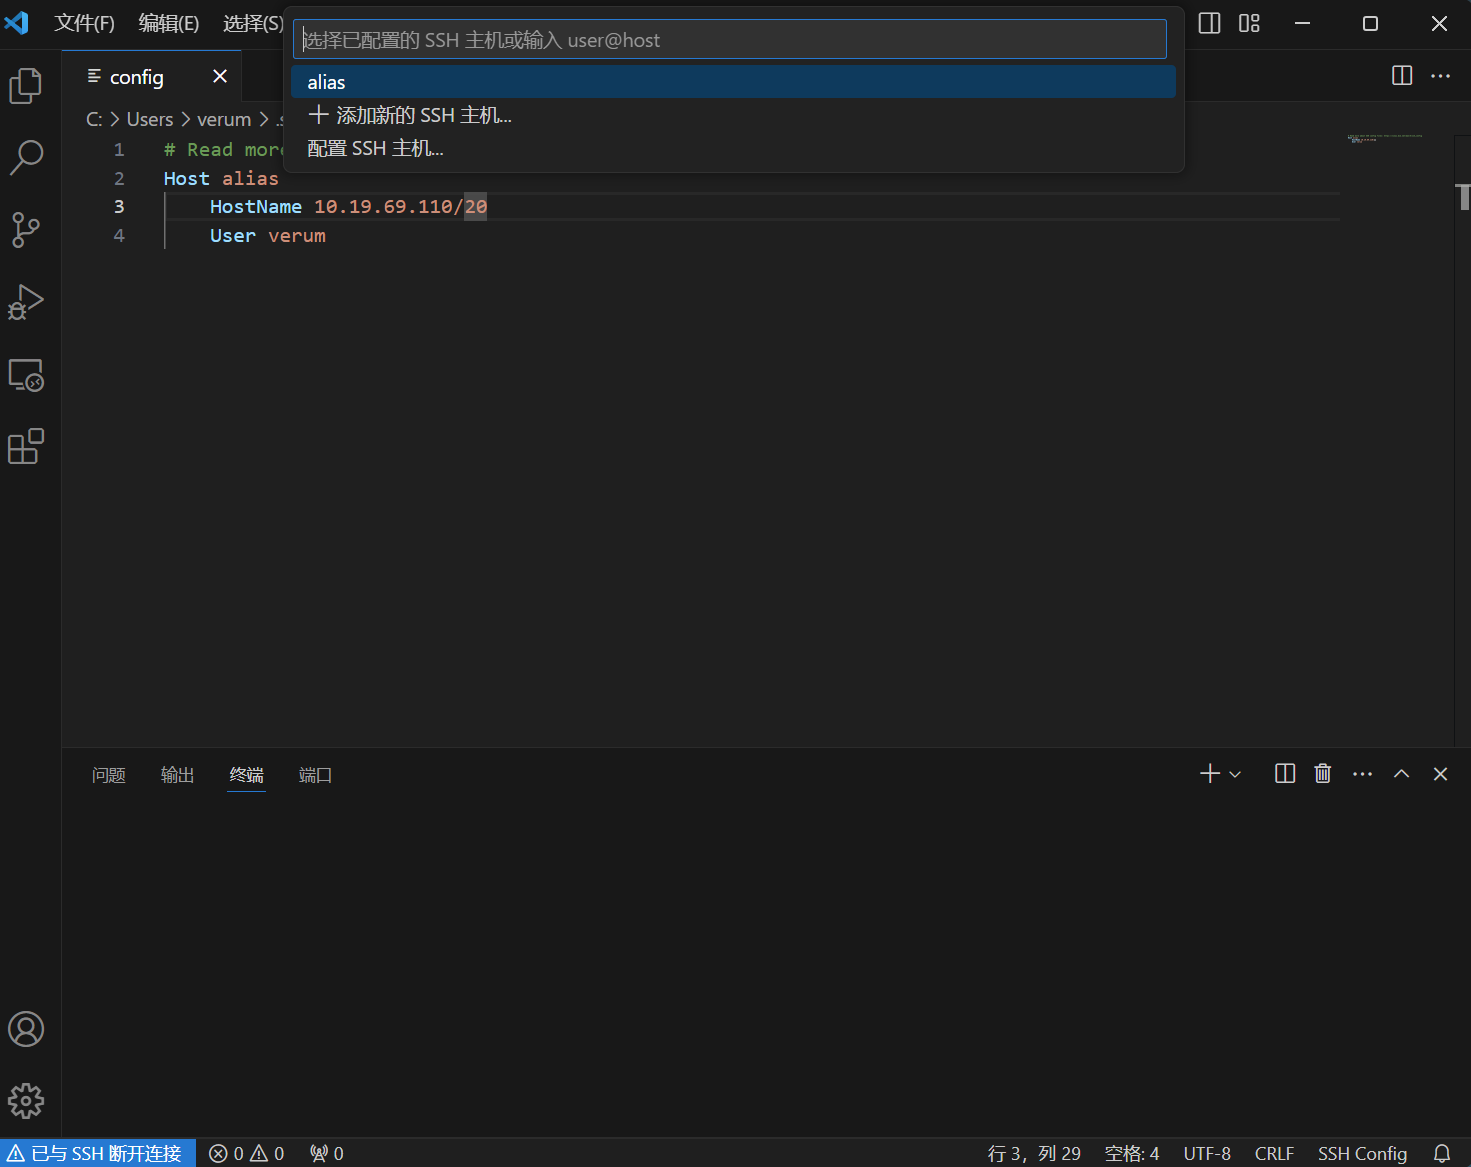Open the Explorer view in activity bar

tap(26, 86)
